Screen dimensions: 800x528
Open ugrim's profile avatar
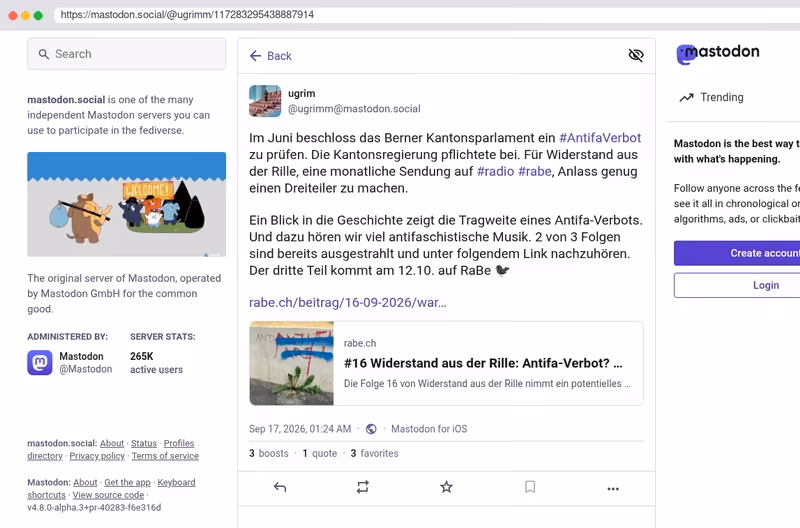(x=265, y=101)
